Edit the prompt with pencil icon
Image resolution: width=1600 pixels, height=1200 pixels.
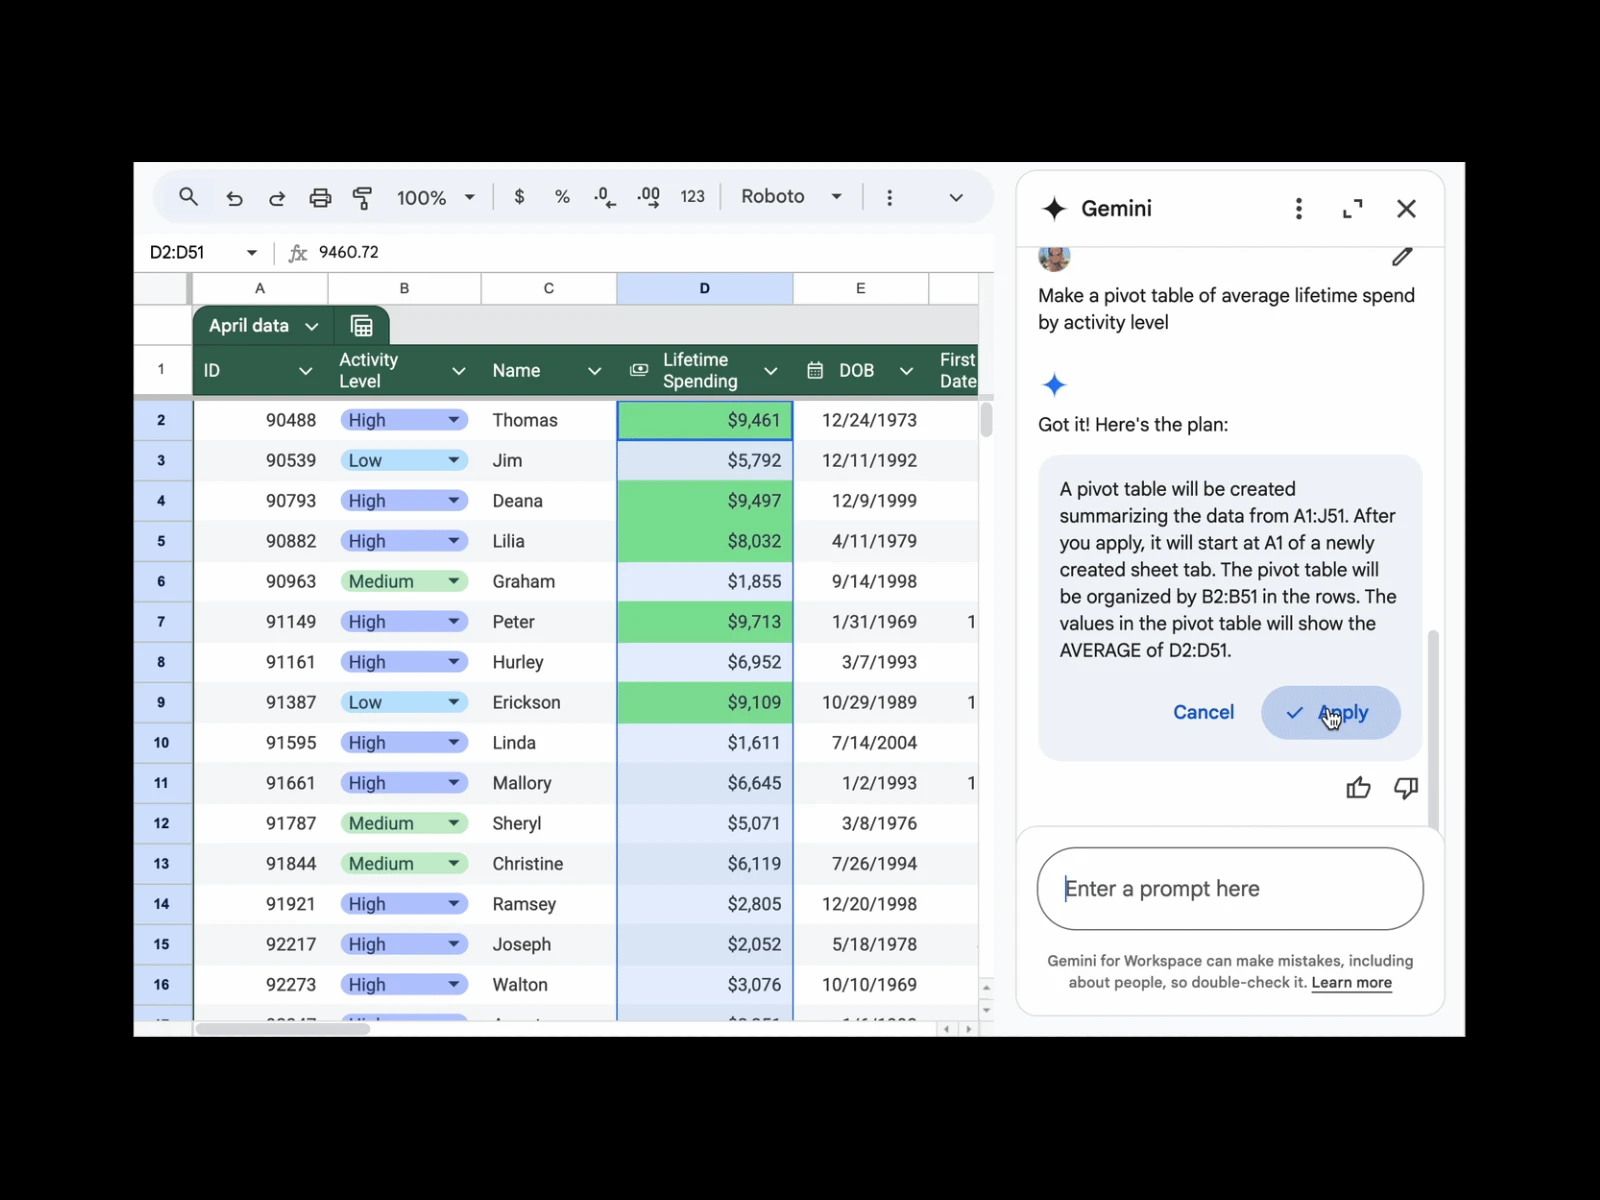click(x=1402, y=257)
